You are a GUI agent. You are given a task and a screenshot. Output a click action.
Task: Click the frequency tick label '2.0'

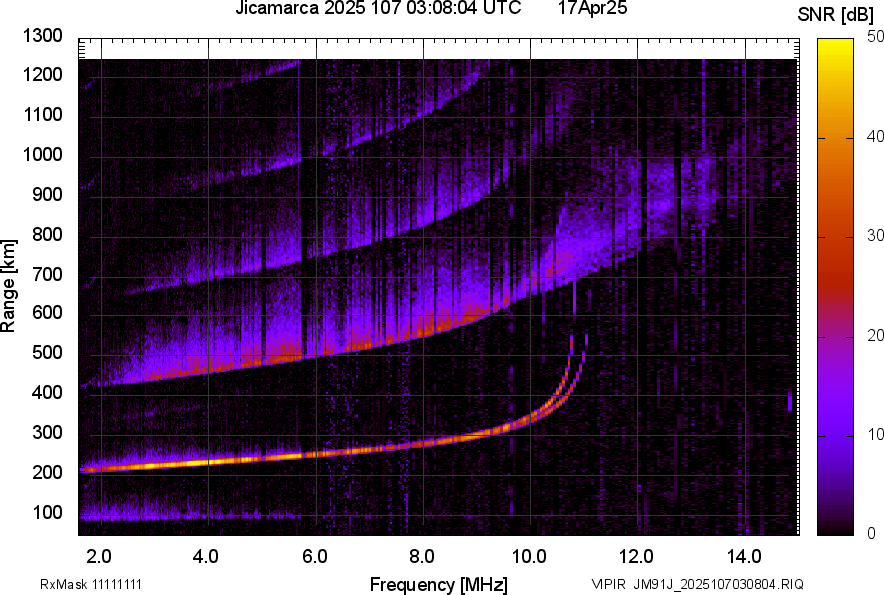(x=99, y=557)
